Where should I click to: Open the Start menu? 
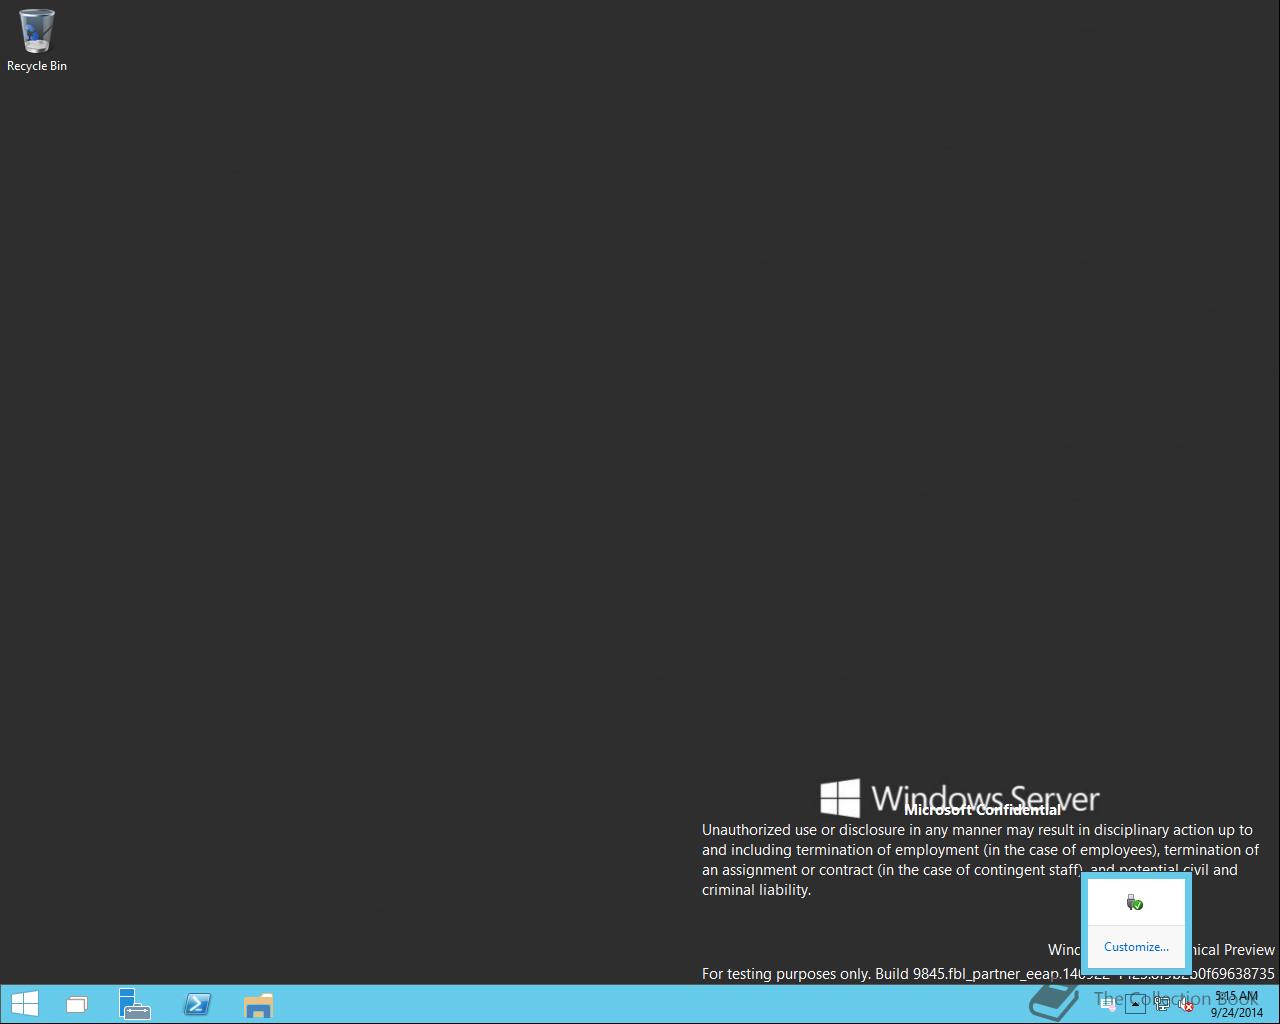[x=24, y=1004]
